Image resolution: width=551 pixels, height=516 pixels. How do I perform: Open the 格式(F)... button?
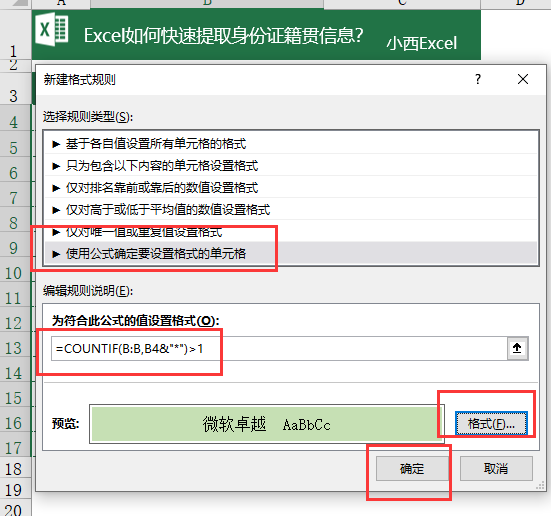[x=491, y=424]
